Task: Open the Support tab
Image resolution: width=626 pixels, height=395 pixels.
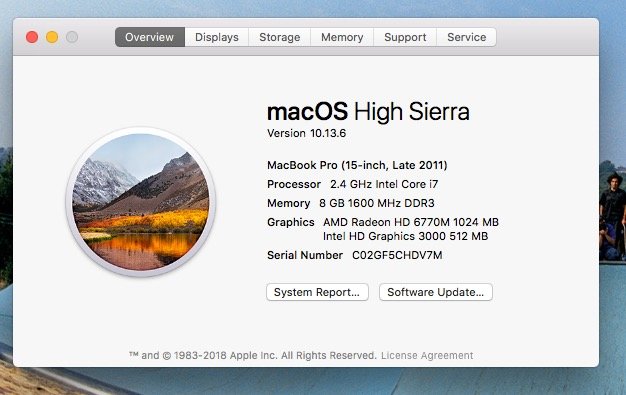Action: (x=405, y=37)
